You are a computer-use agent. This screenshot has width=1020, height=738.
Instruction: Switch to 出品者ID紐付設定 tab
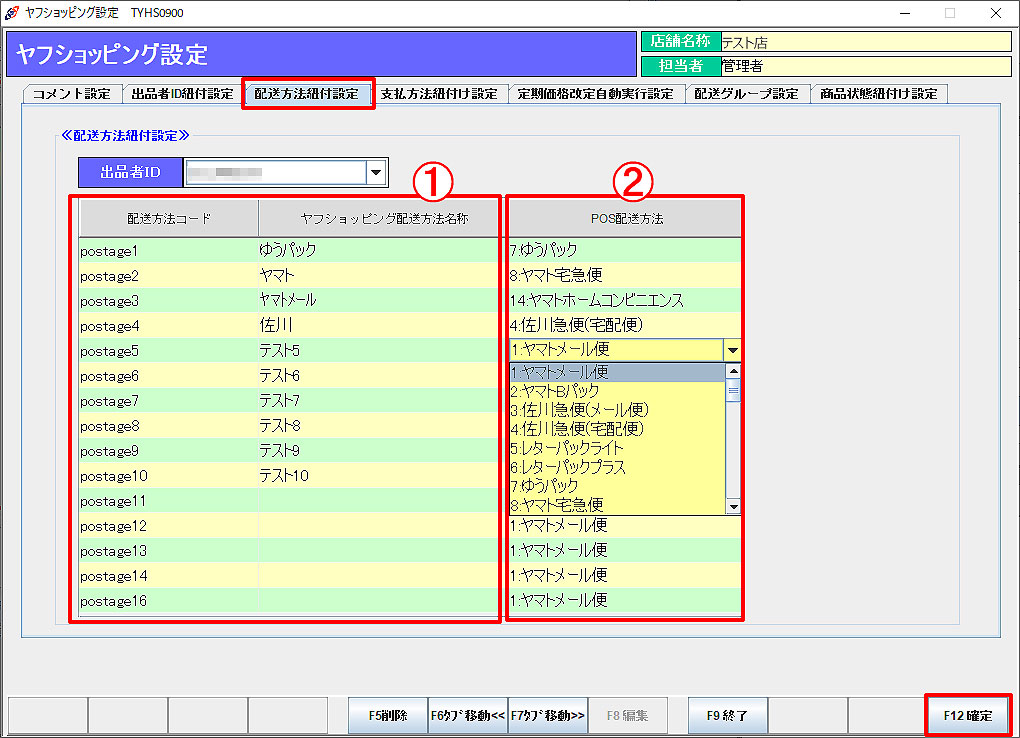point(182,94)
